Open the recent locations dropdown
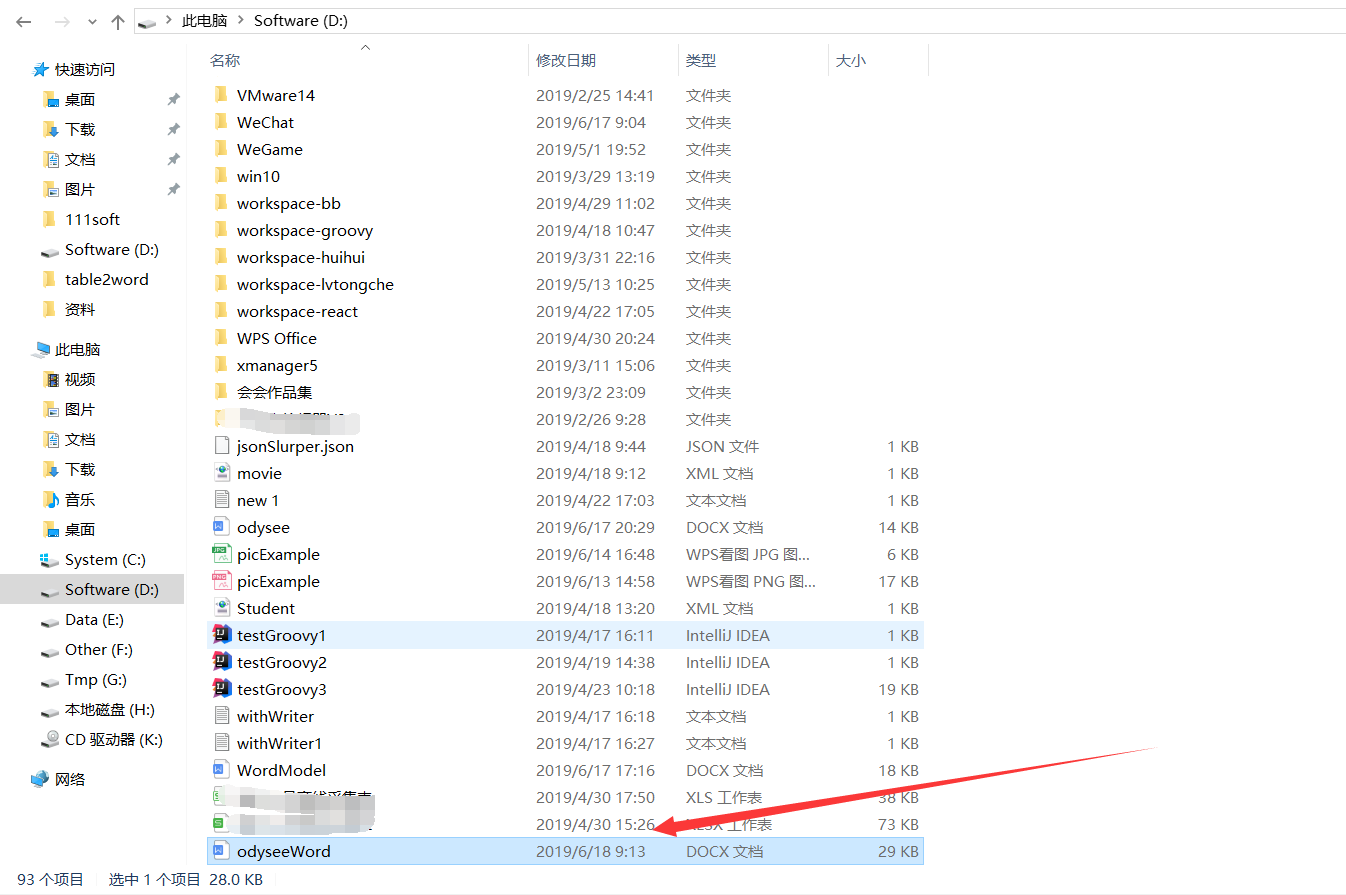The height and width of the screenshot is (895, 1346). (91, 20)
